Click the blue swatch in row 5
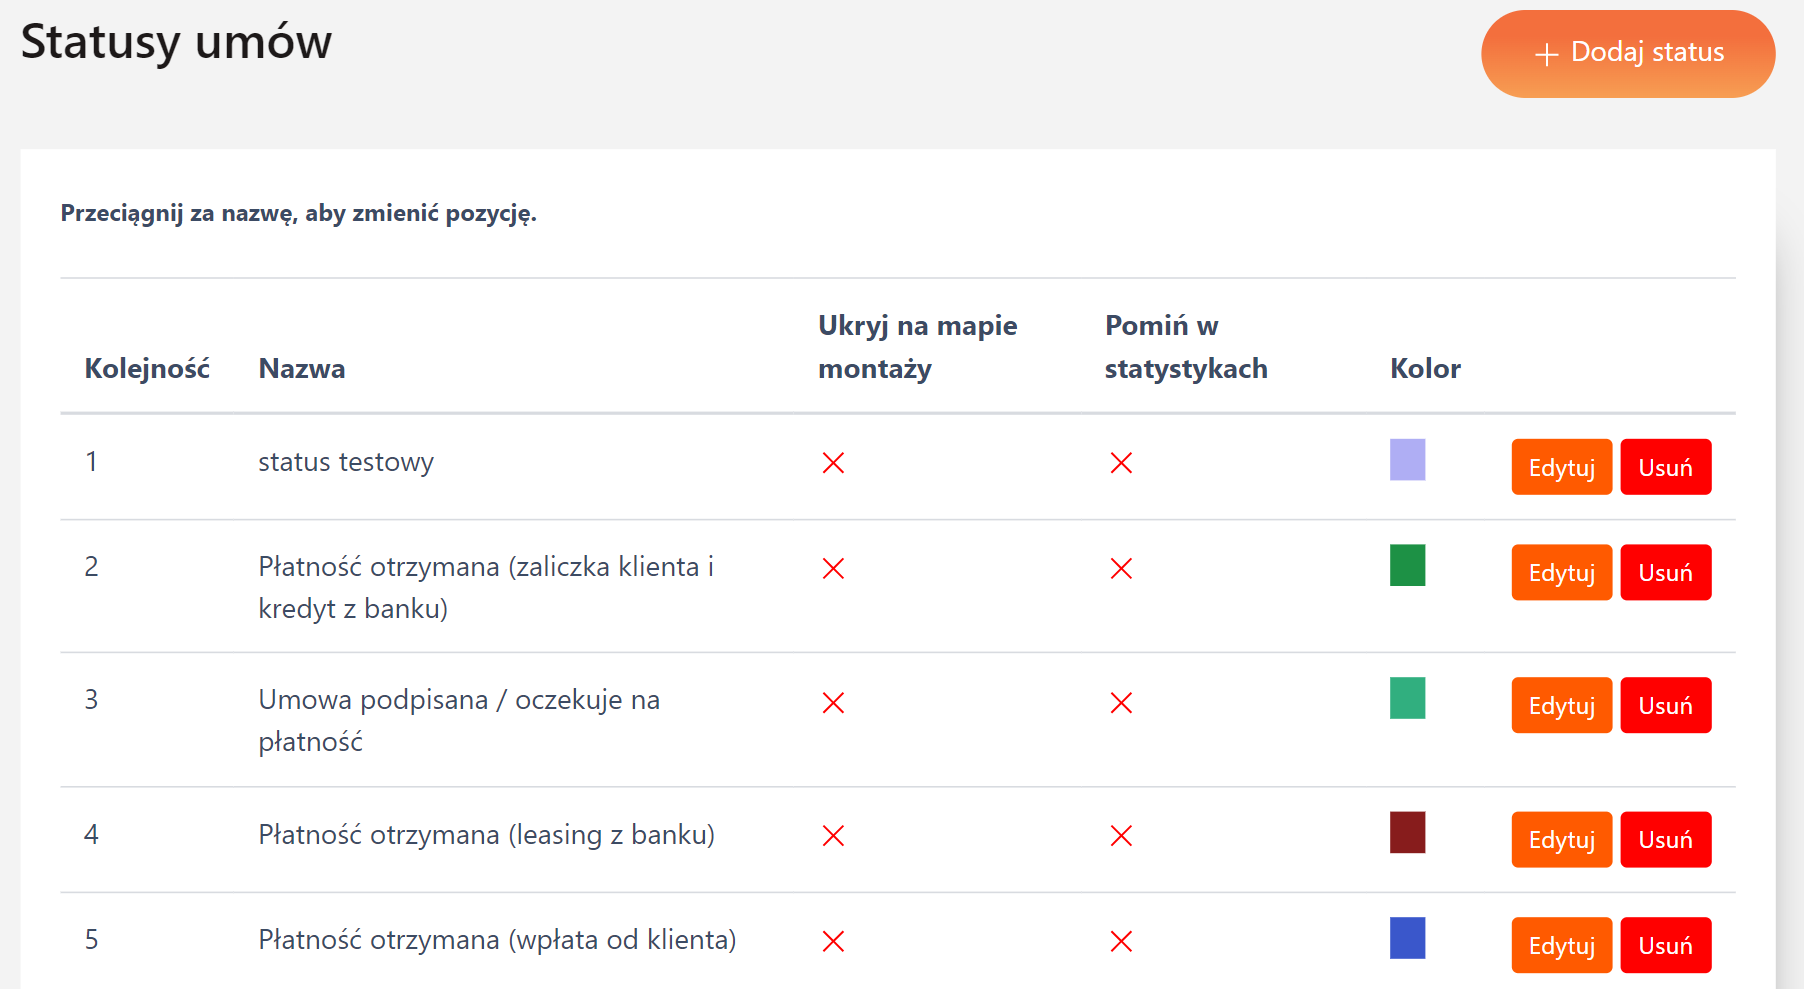The width and height of the screenshot is (1804, 989). [x=1407, y=938]
